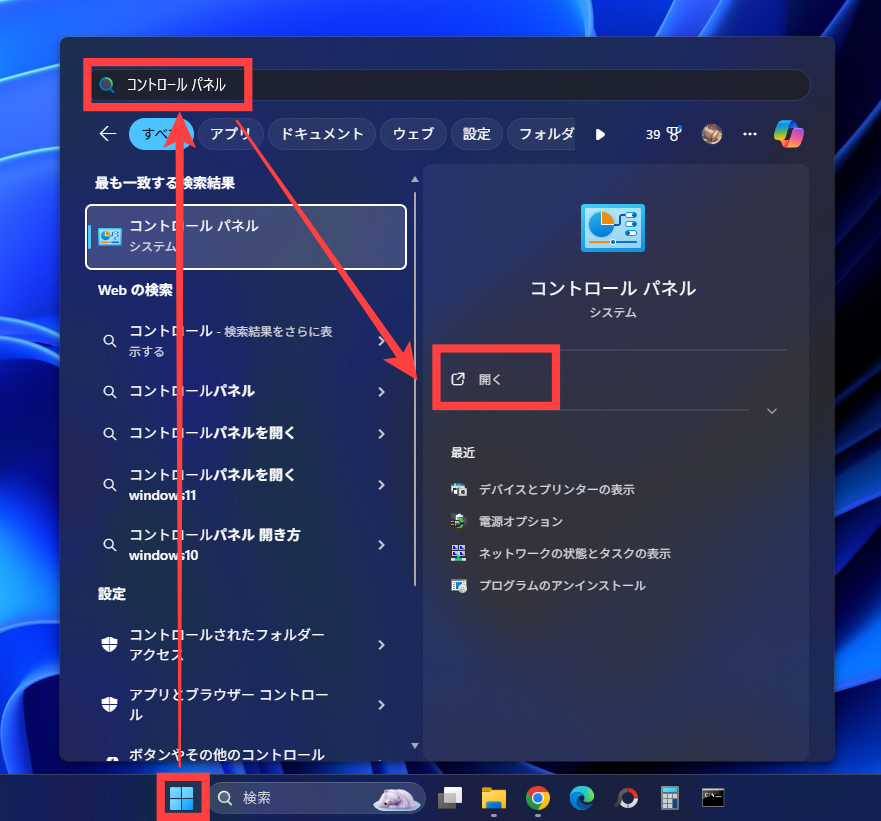Select the Control Panel icon in preview pane
This screenshot has width=881, height=821.
612,227
